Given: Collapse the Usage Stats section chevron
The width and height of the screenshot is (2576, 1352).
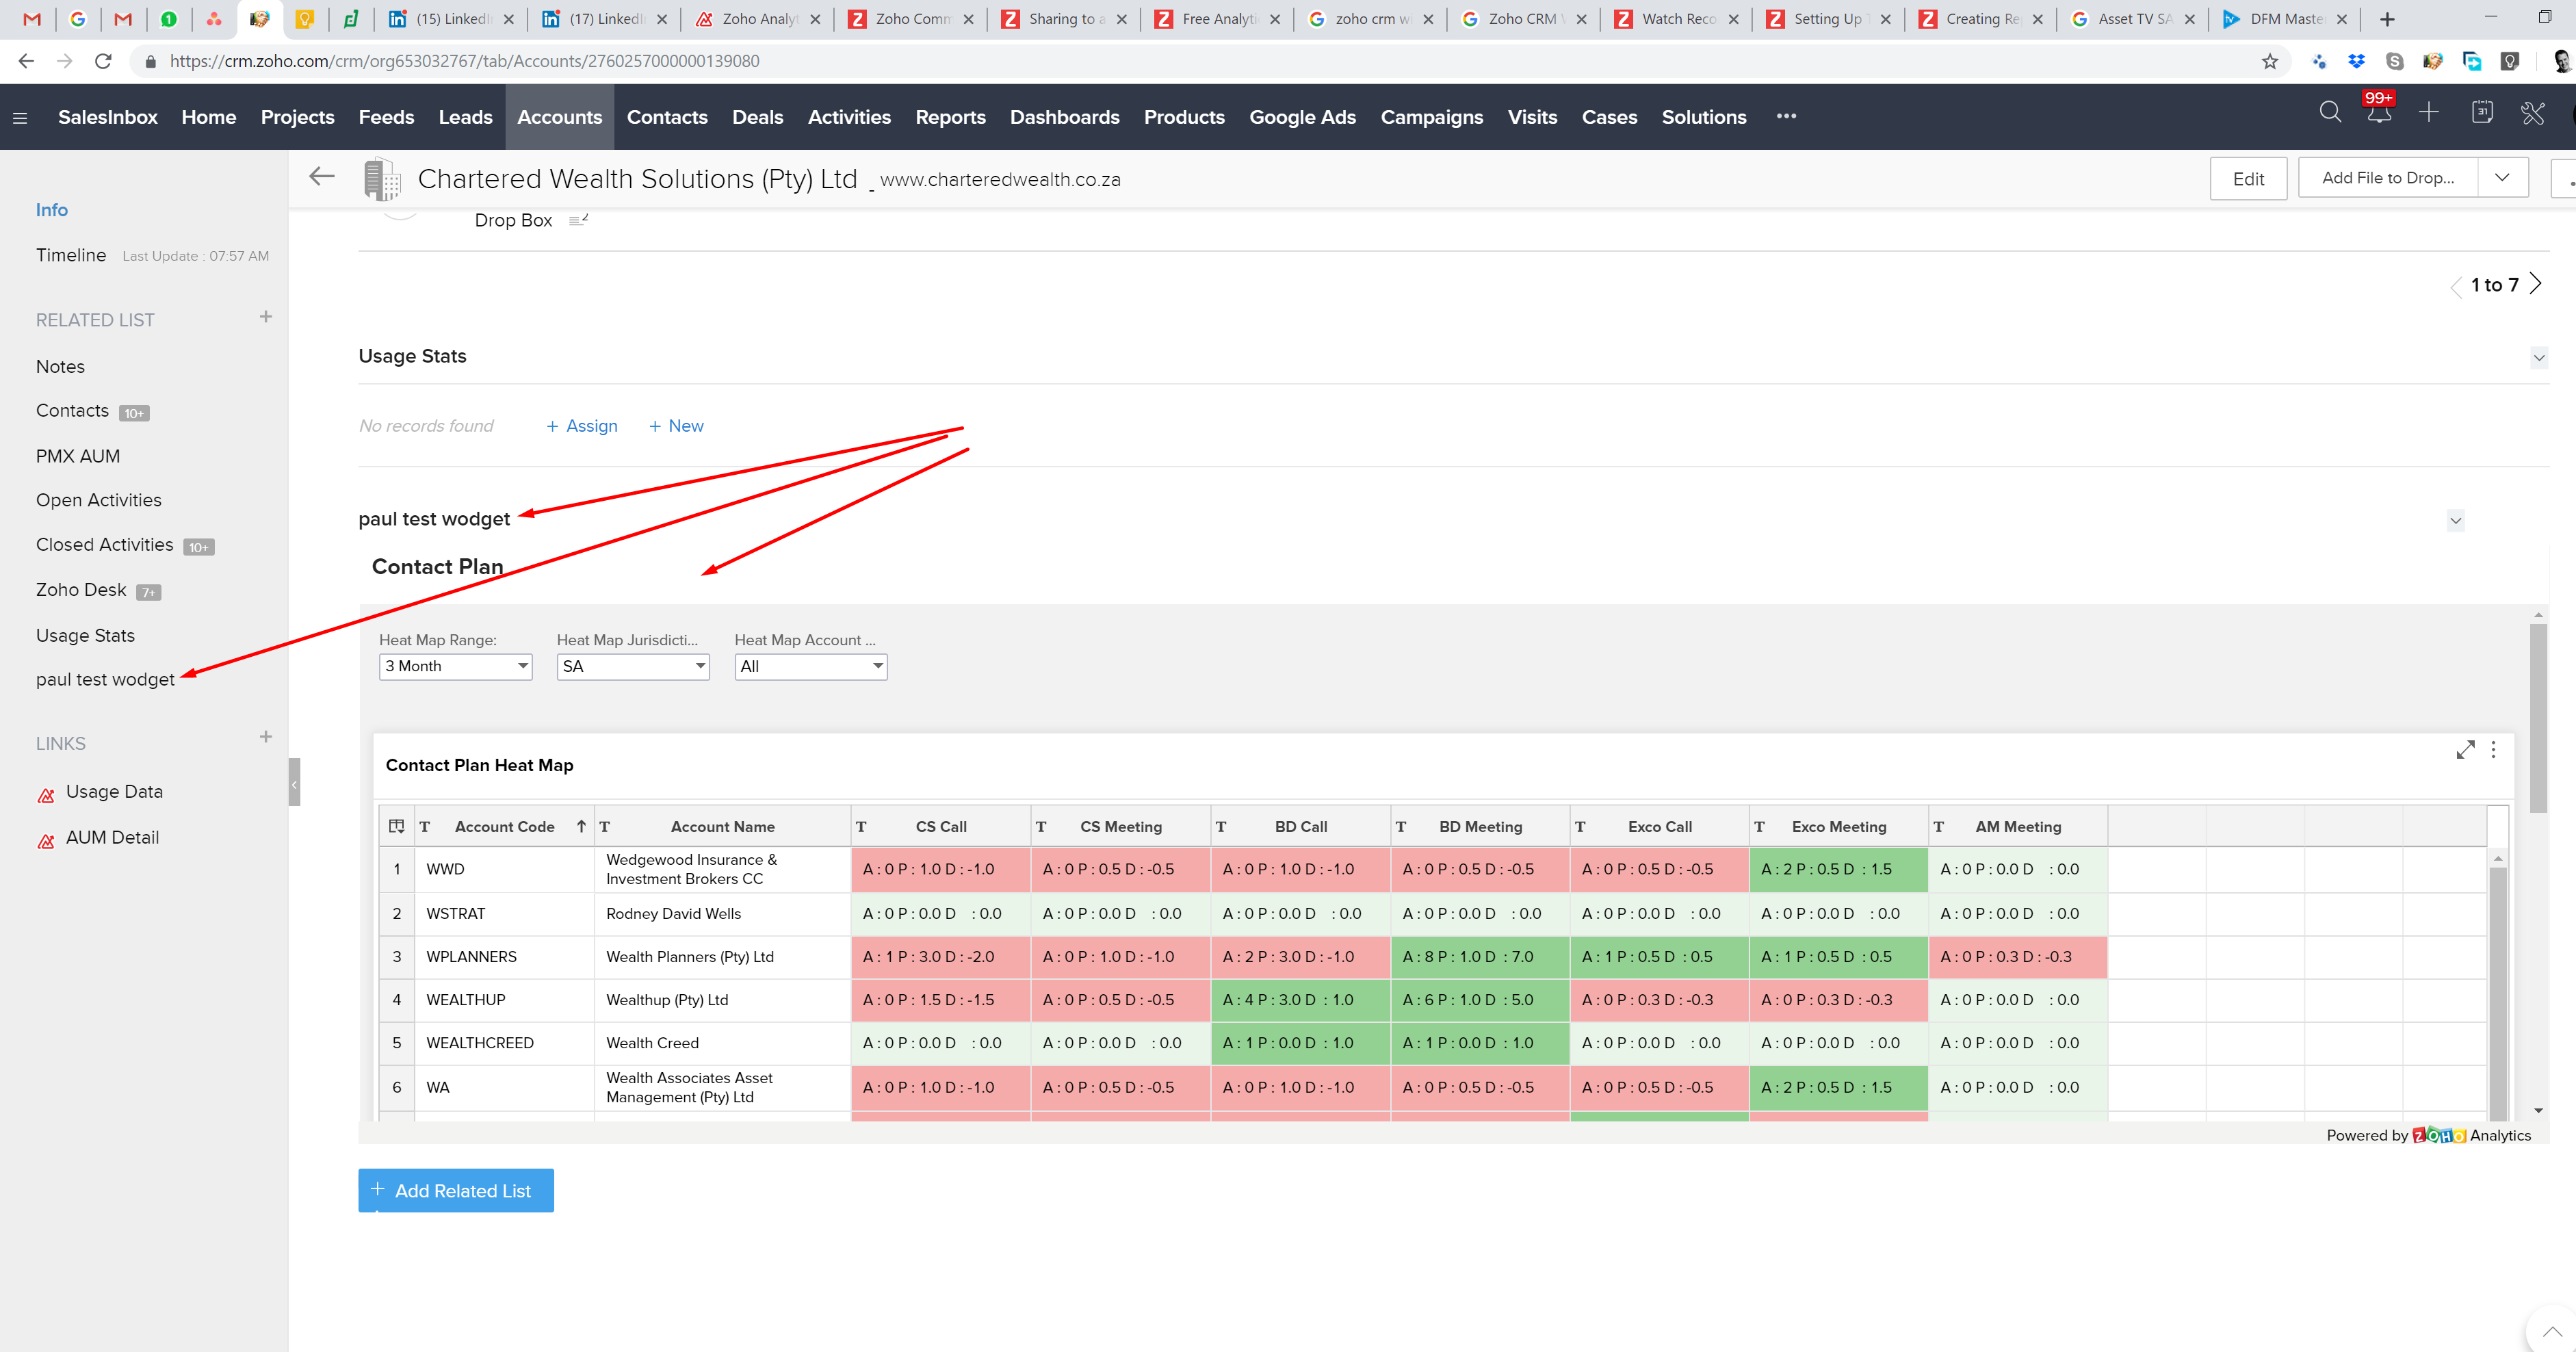Looking at the screenshot, I should (2538, 358).
